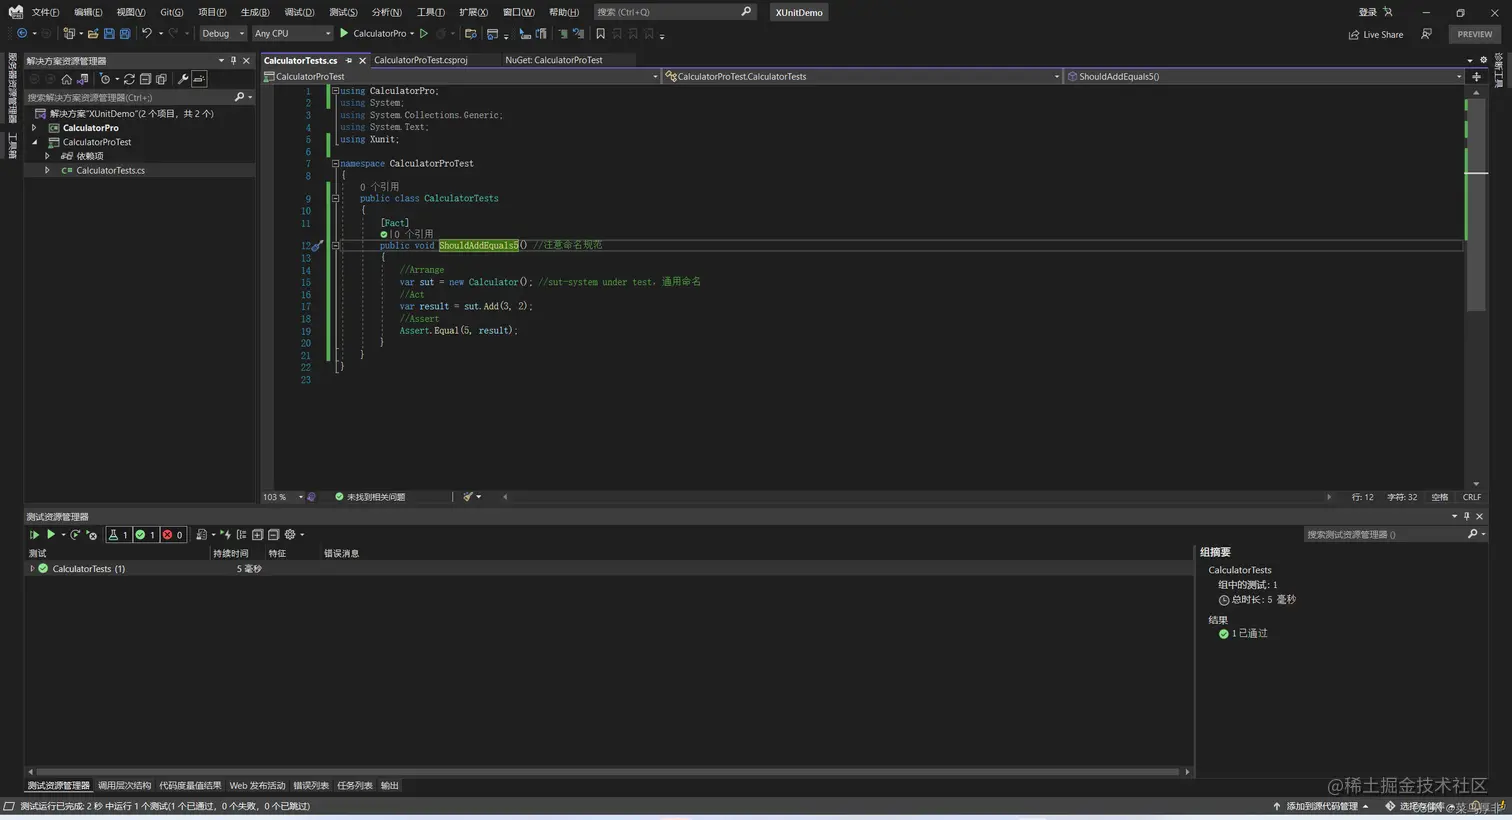Open 测试(S) menu
The image size is (1512, 820).
click(343, 12)
